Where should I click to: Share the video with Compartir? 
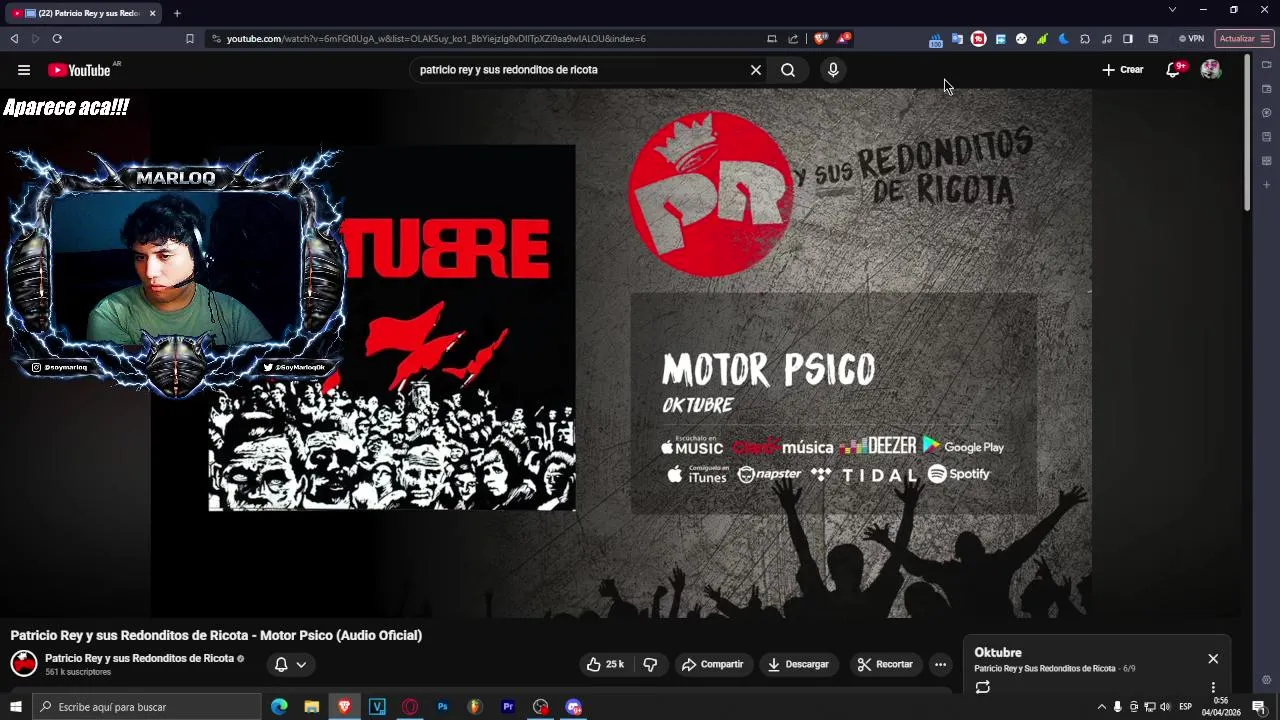(x=713, y=664)
